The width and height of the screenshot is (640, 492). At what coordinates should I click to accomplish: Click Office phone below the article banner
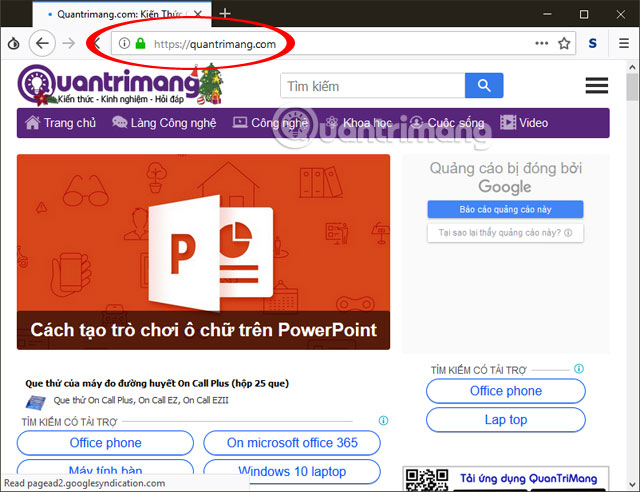105,443
